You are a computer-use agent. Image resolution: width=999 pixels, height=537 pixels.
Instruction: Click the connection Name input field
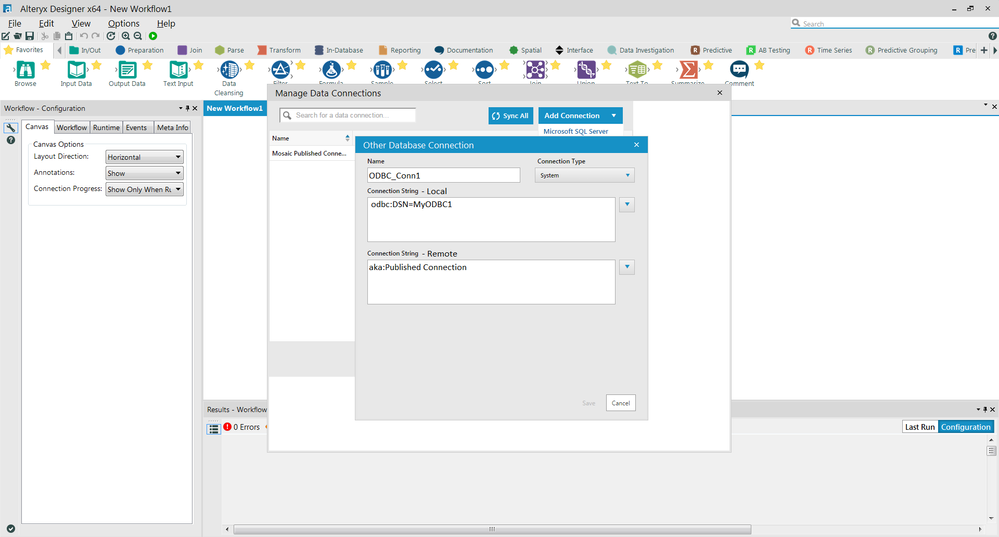tap(443, 175)
